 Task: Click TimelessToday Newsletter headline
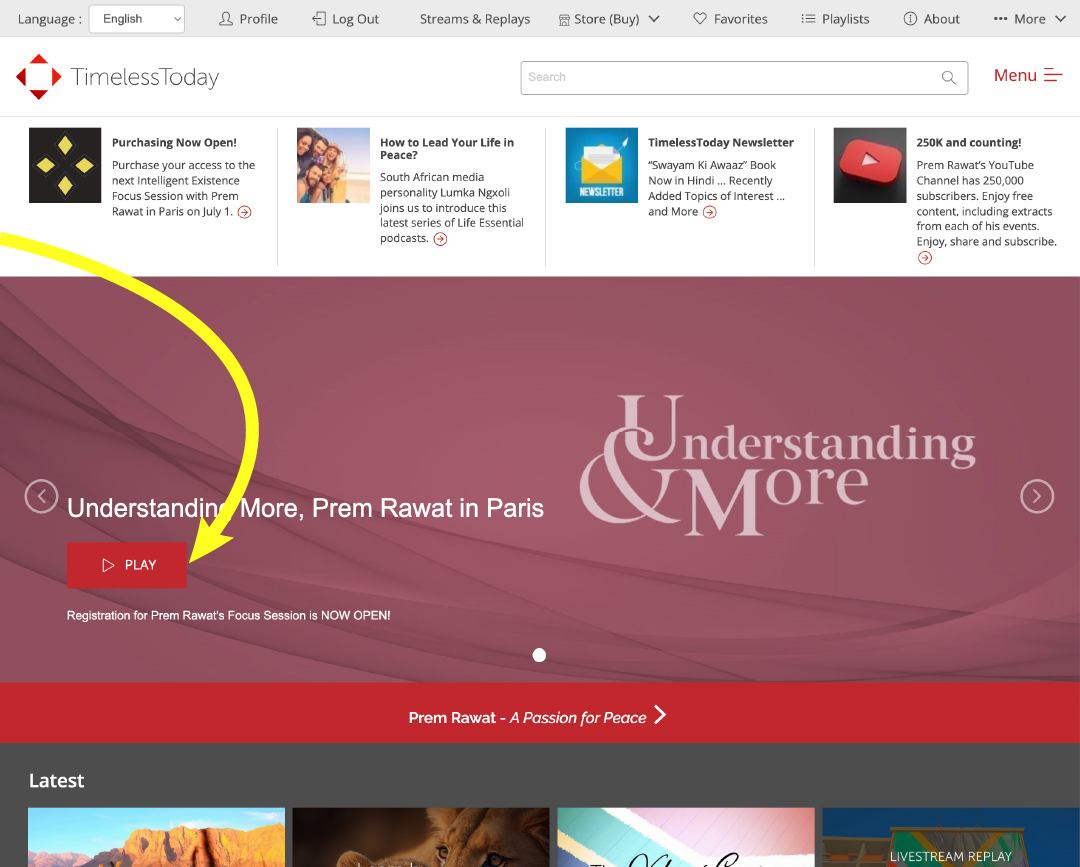(x=720, y=143)
